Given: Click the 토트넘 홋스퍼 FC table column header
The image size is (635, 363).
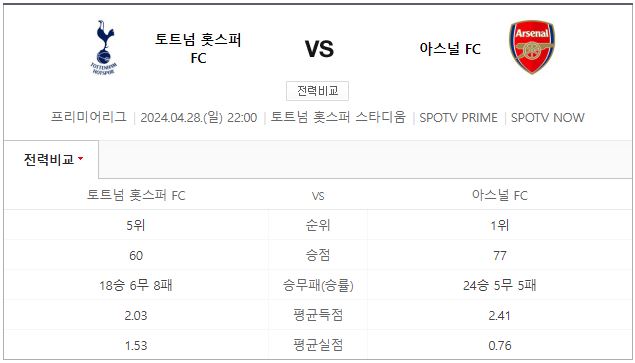Looking at the screenshot, I should 136,195.
